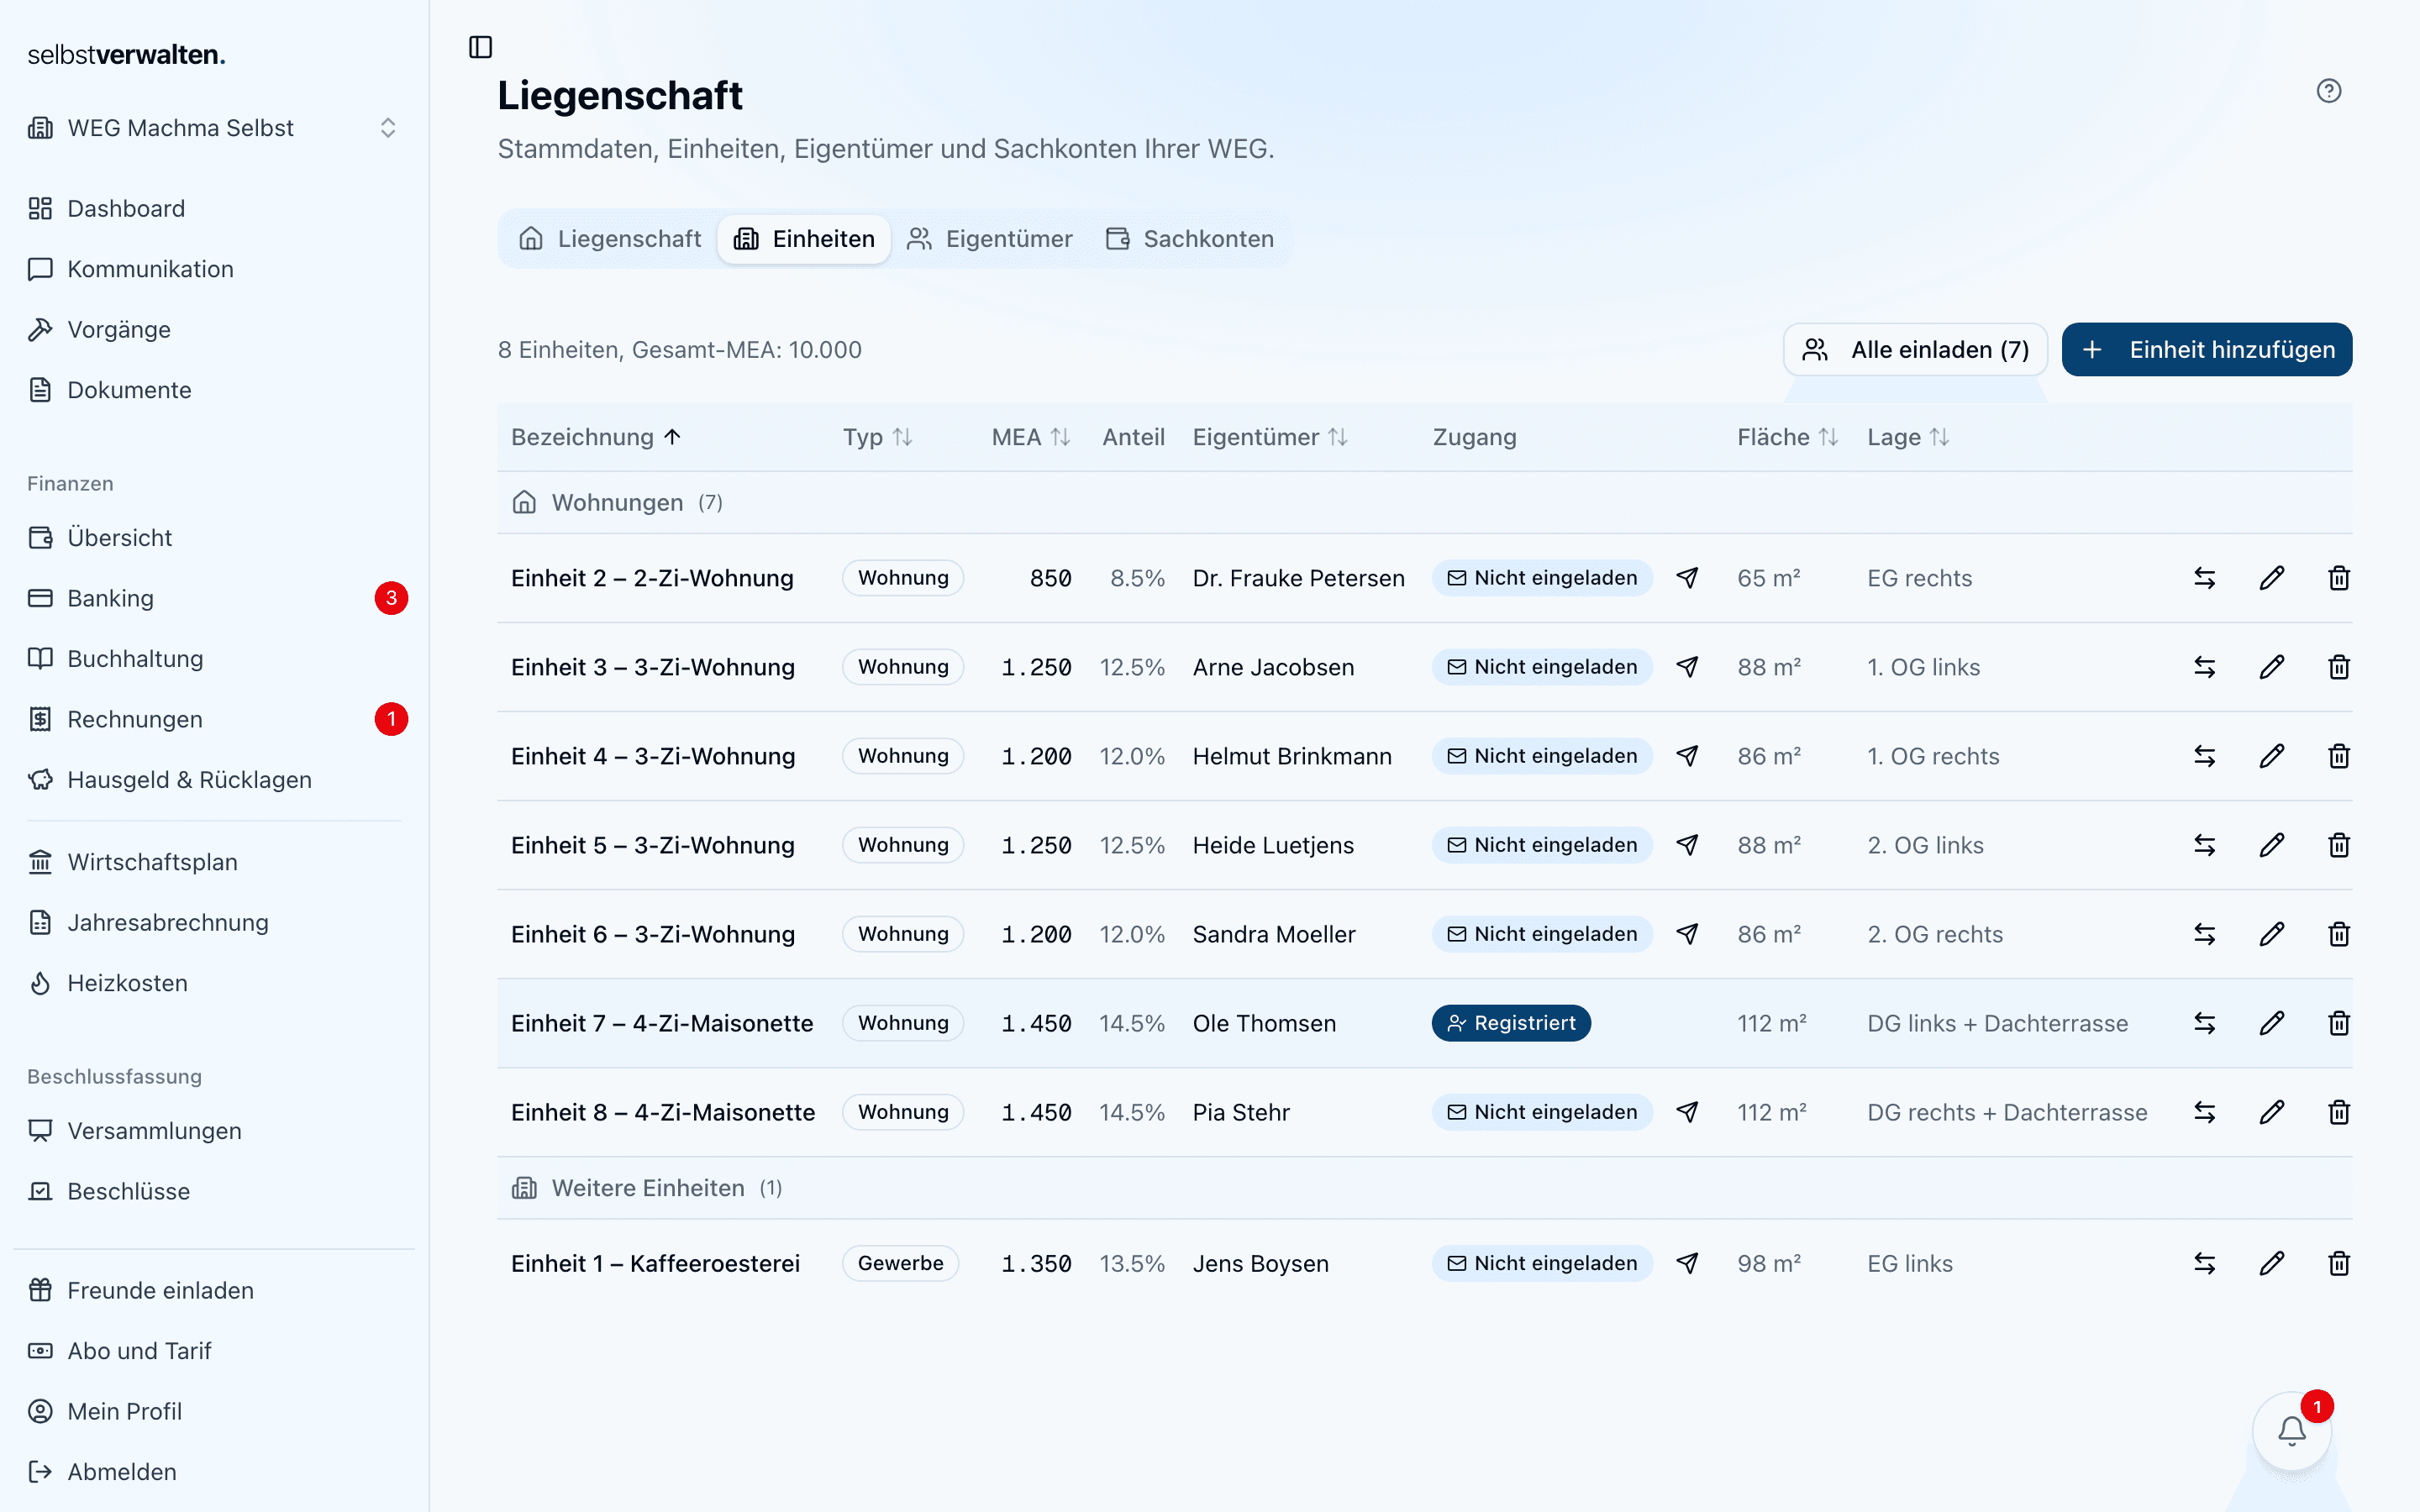2420x1512 pixels.
Task: Click the Gewerbe type badge
Action: tap(900, 1263)
